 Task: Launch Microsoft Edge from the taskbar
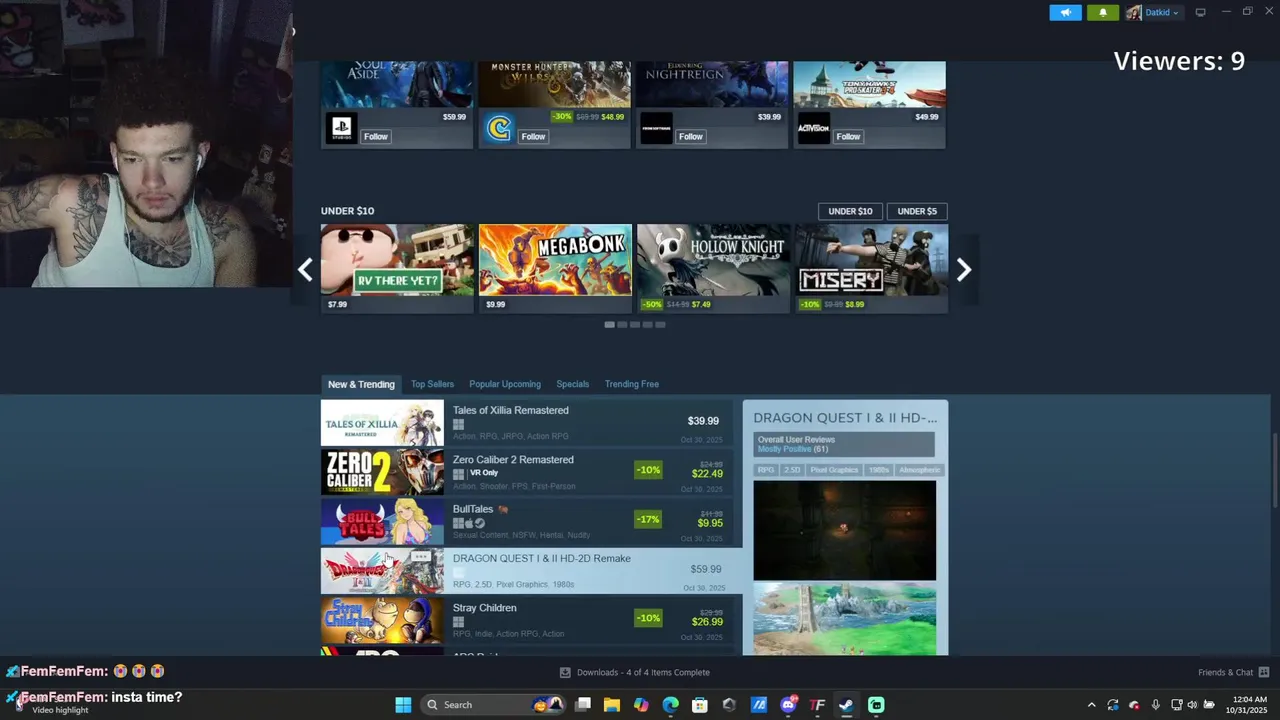pos(670,705)
